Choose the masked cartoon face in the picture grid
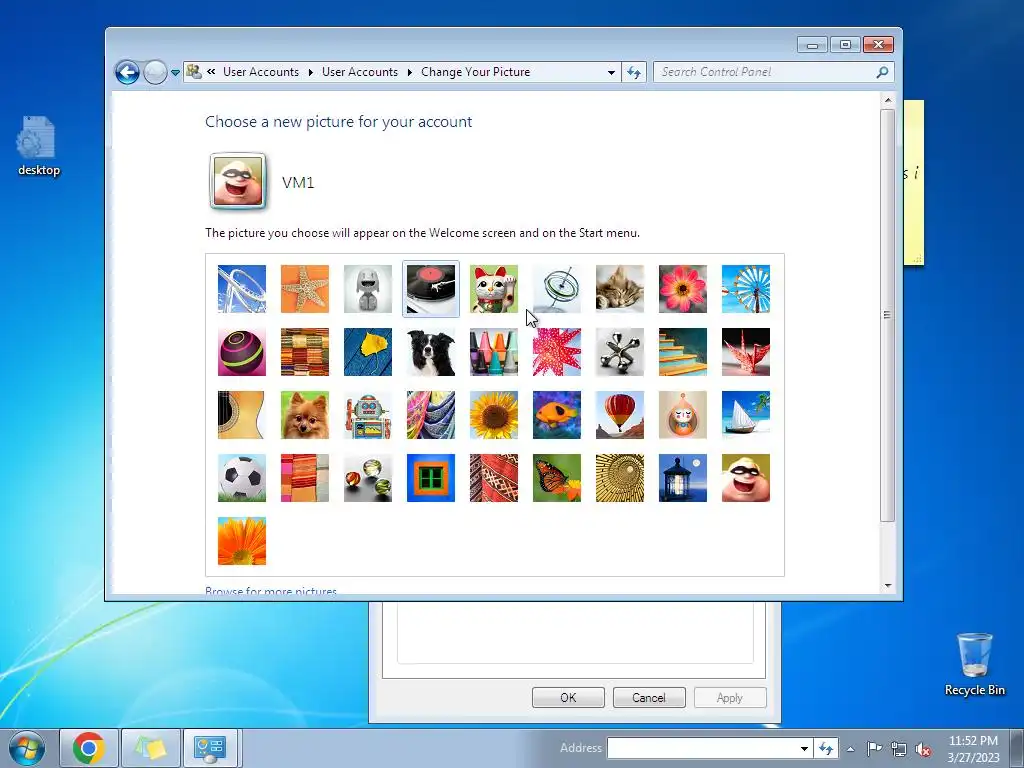The height and width of the screenshot is (768, 1024). [x=746, y=478]
